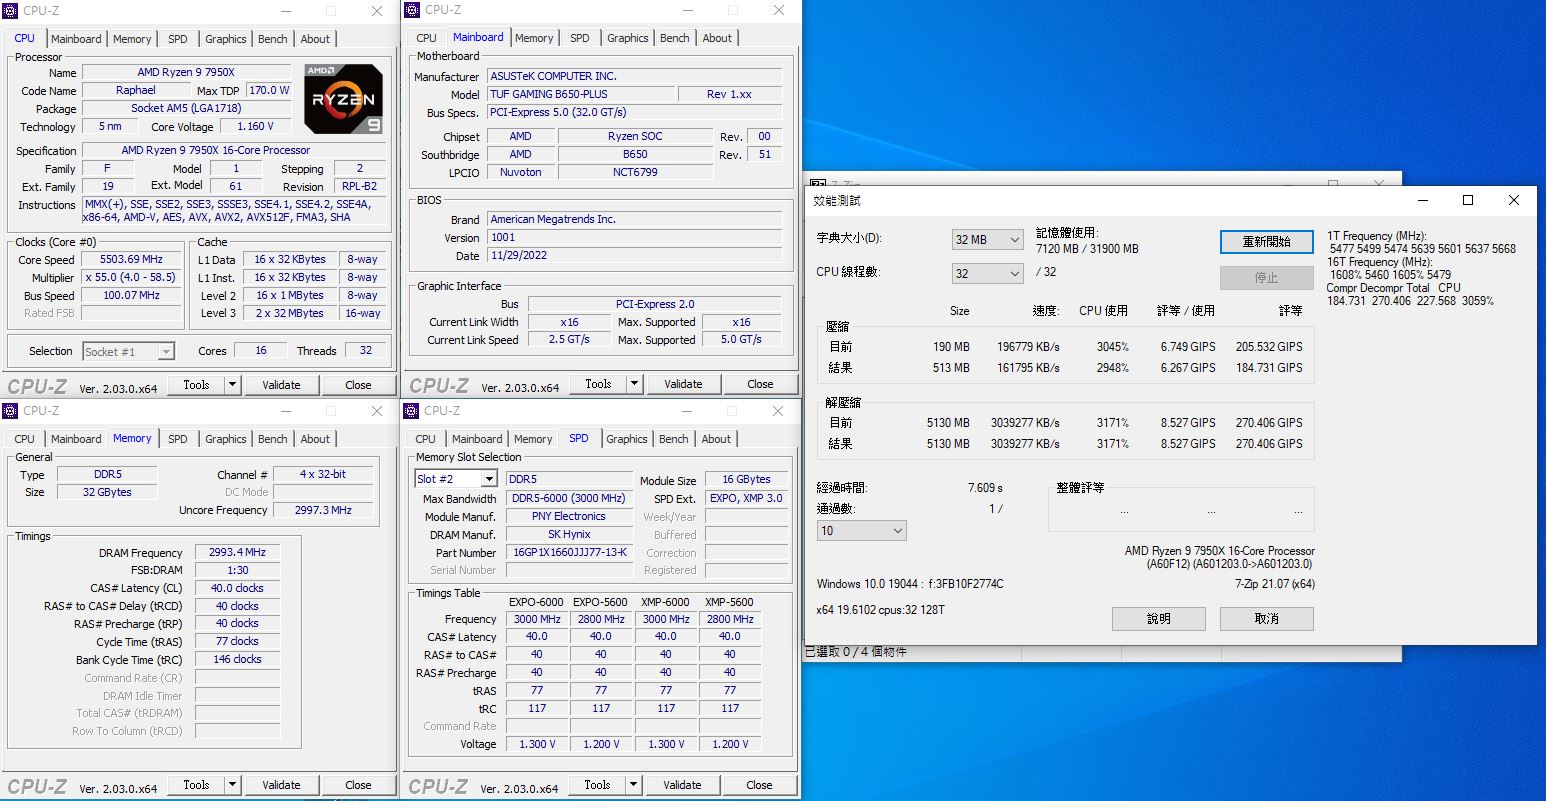Click Bus Speed value '100.07 MHz'
The image size is (1546, 801).
[x=131, y=296]
